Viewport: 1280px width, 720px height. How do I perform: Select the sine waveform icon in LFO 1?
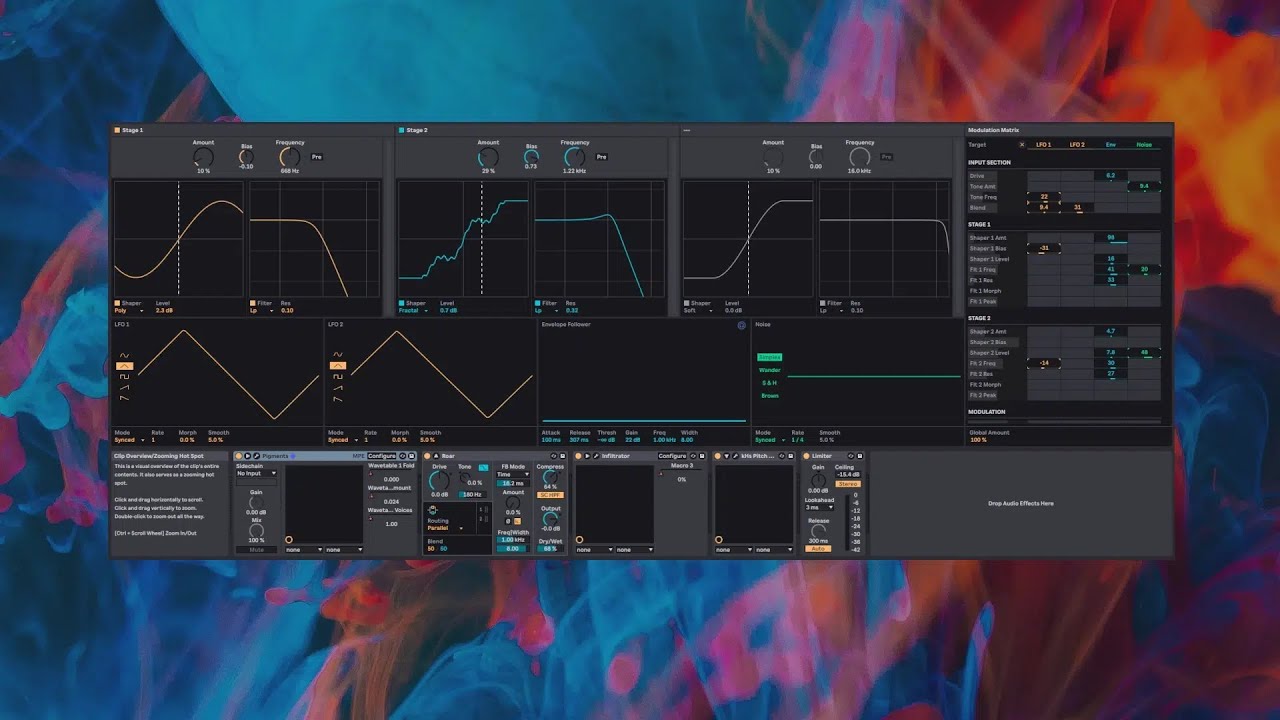125,356
